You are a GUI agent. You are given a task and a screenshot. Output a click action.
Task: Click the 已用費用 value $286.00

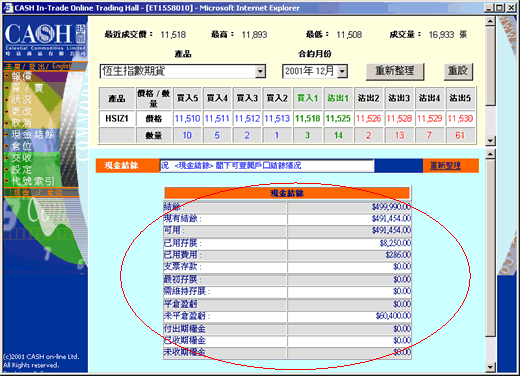coord(398,255)
